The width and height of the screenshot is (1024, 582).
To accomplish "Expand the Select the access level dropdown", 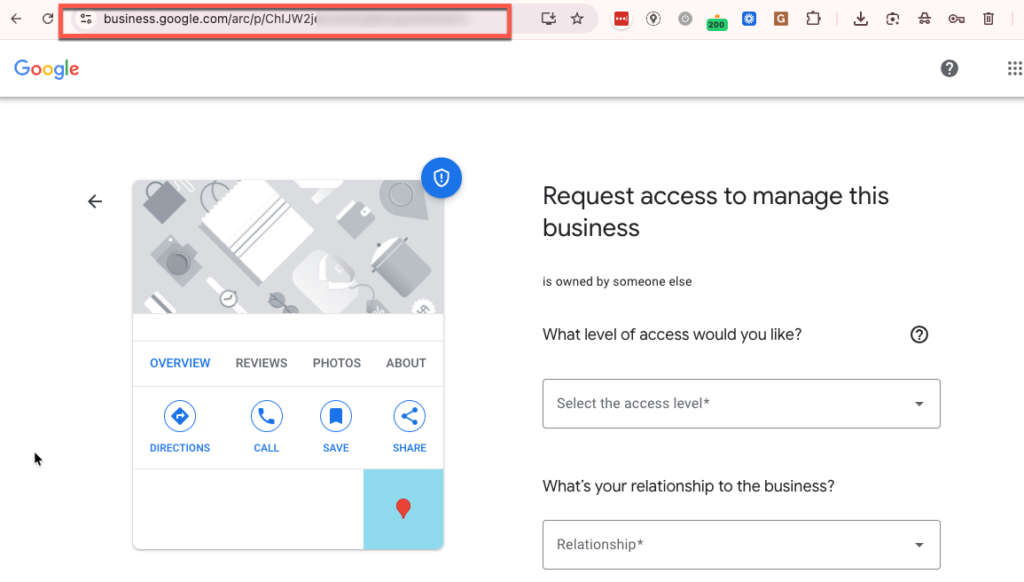I will click(x=741, y=404).
